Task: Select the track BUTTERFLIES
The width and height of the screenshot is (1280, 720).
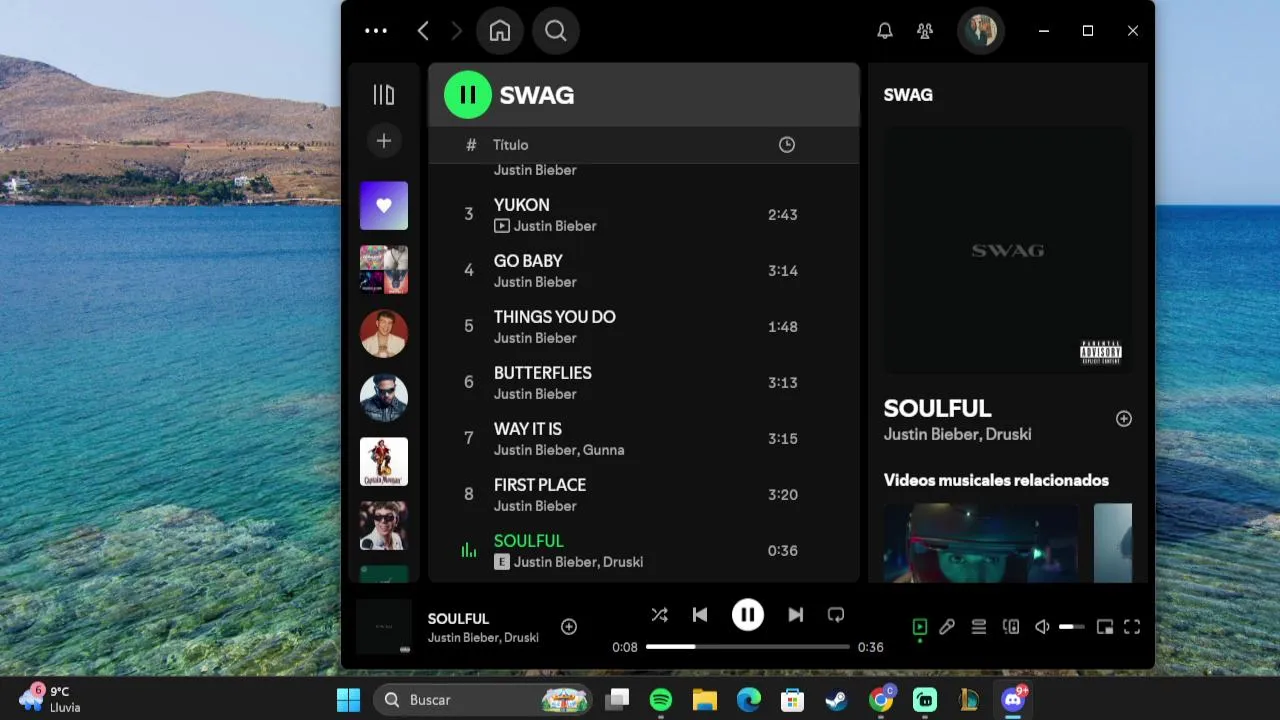Action: click(644, 383)
